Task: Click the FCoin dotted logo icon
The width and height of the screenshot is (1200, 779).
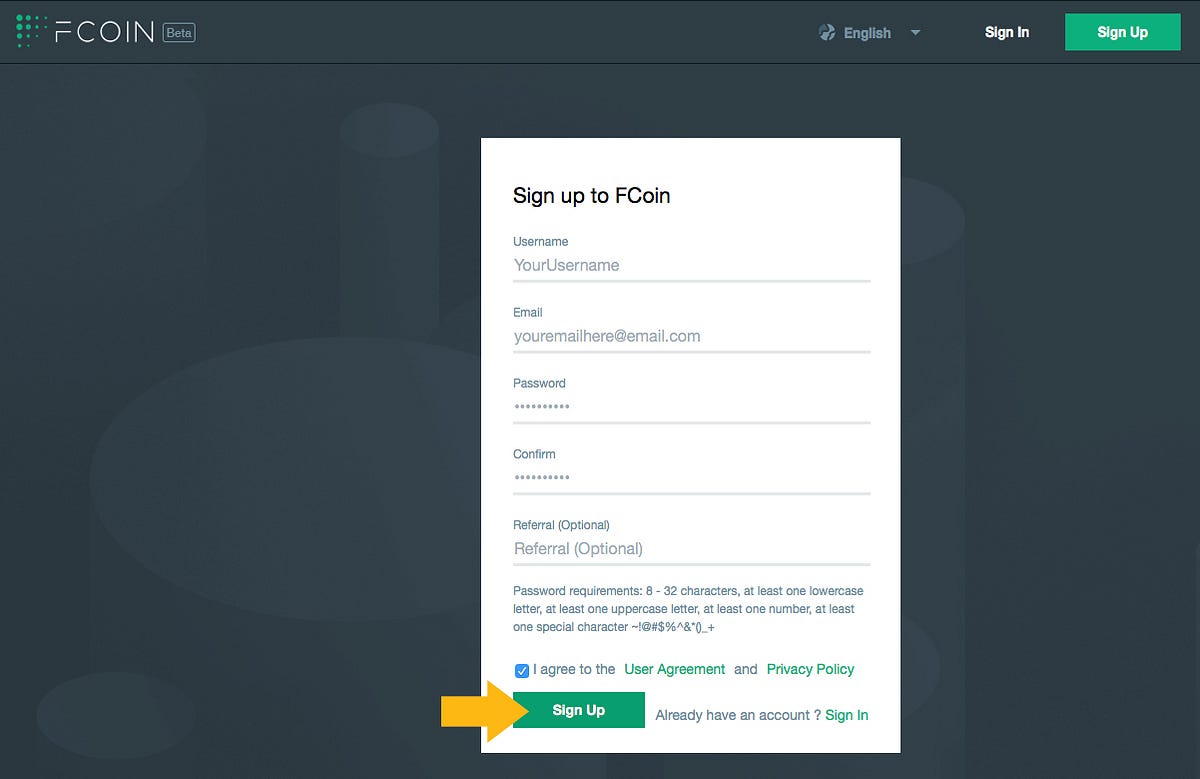Action: (32, 32)
